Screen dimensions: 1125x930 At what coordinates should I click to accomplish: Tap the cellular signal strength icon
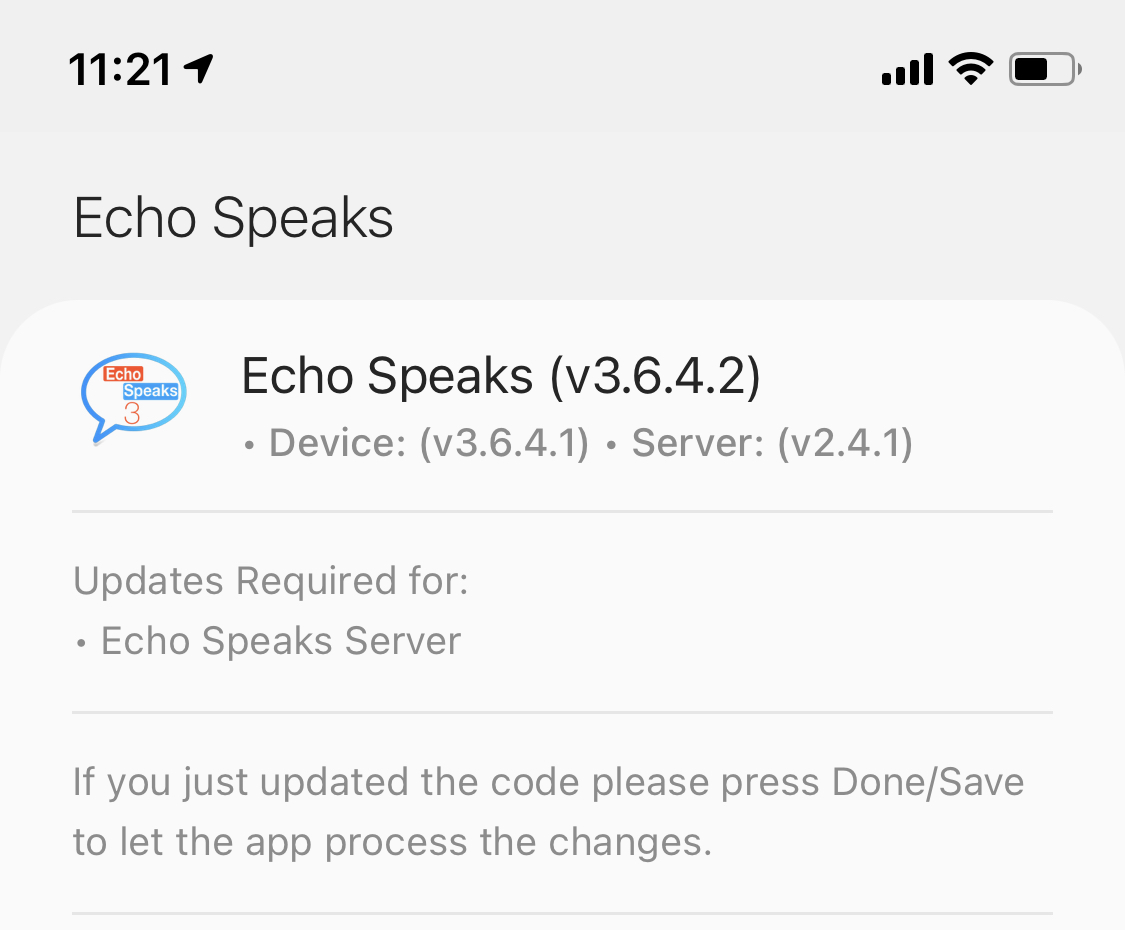[906, 68]
